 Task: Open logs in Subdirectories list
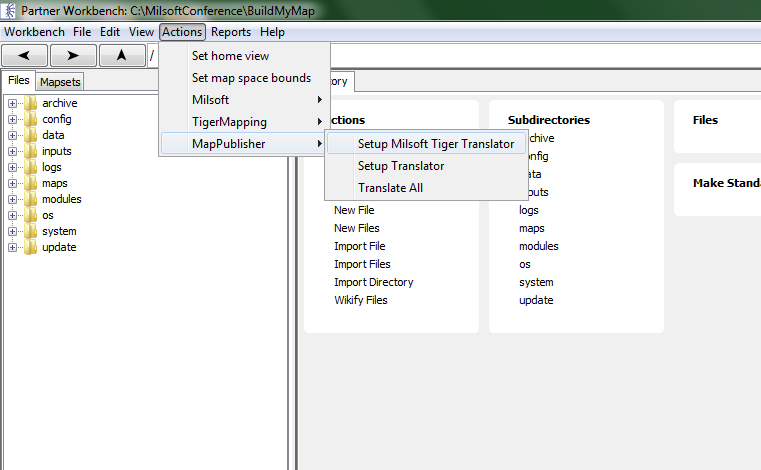529,210
